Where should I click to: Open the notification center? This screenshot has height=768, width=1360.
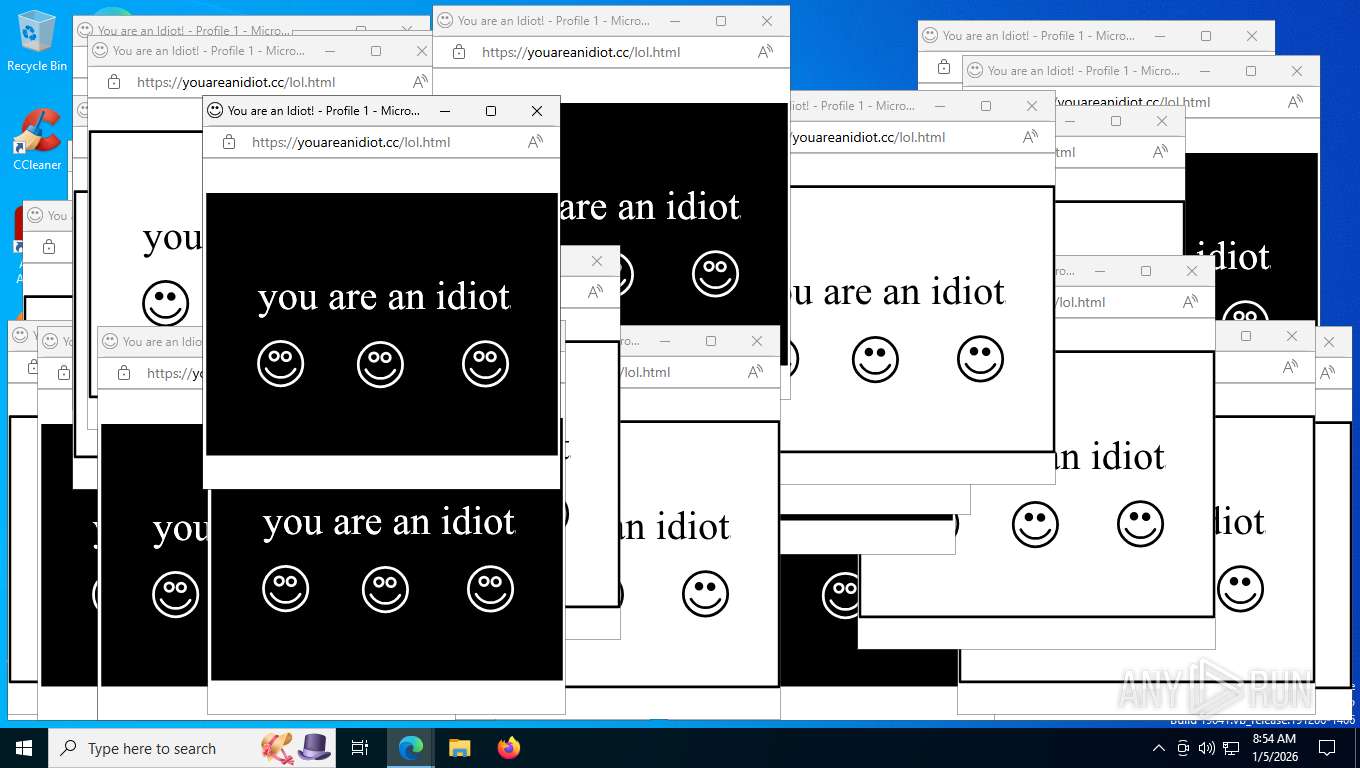point(1327,748)
